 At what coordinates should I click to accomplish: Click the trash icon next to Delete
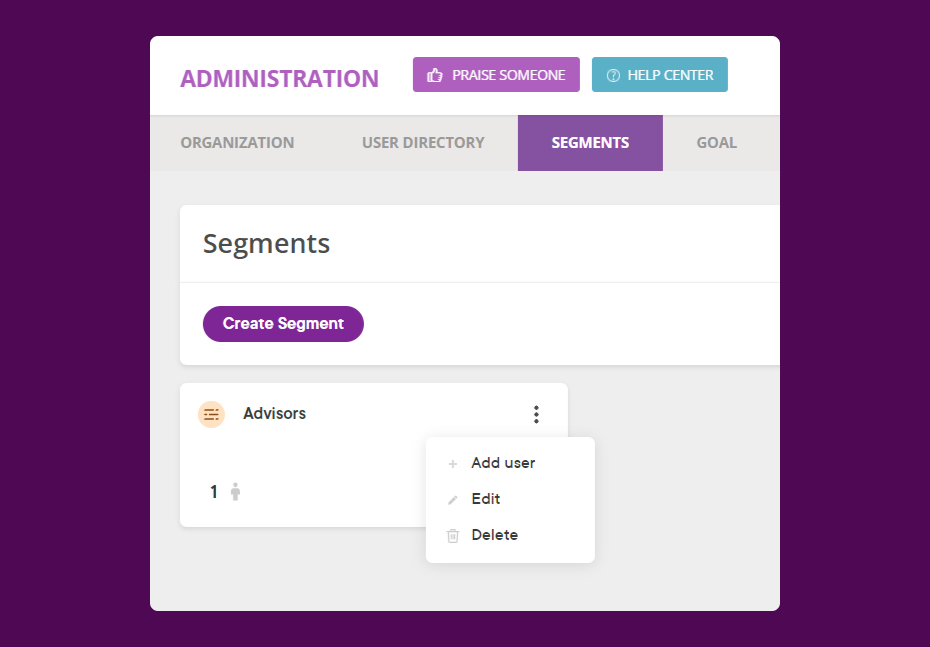453,536
